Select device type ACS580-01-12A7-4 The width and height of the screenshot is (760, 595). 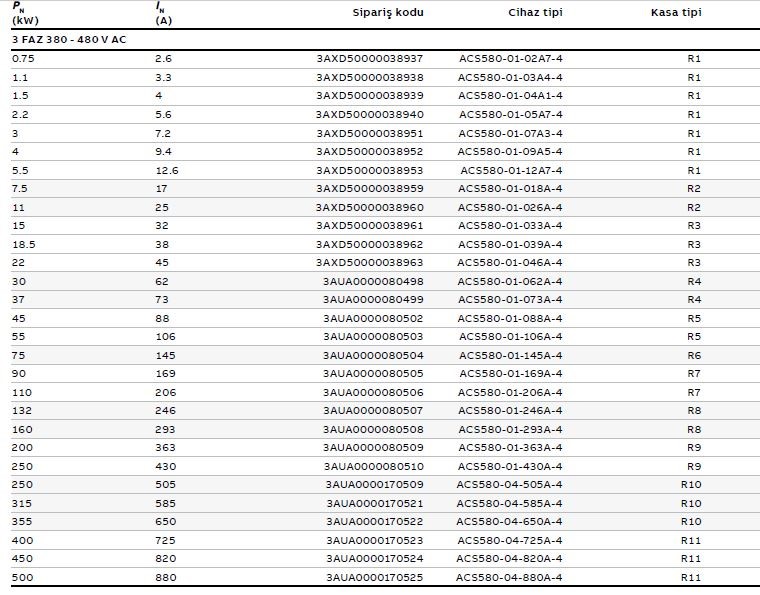pyautogui.click(x=511, y=171)
